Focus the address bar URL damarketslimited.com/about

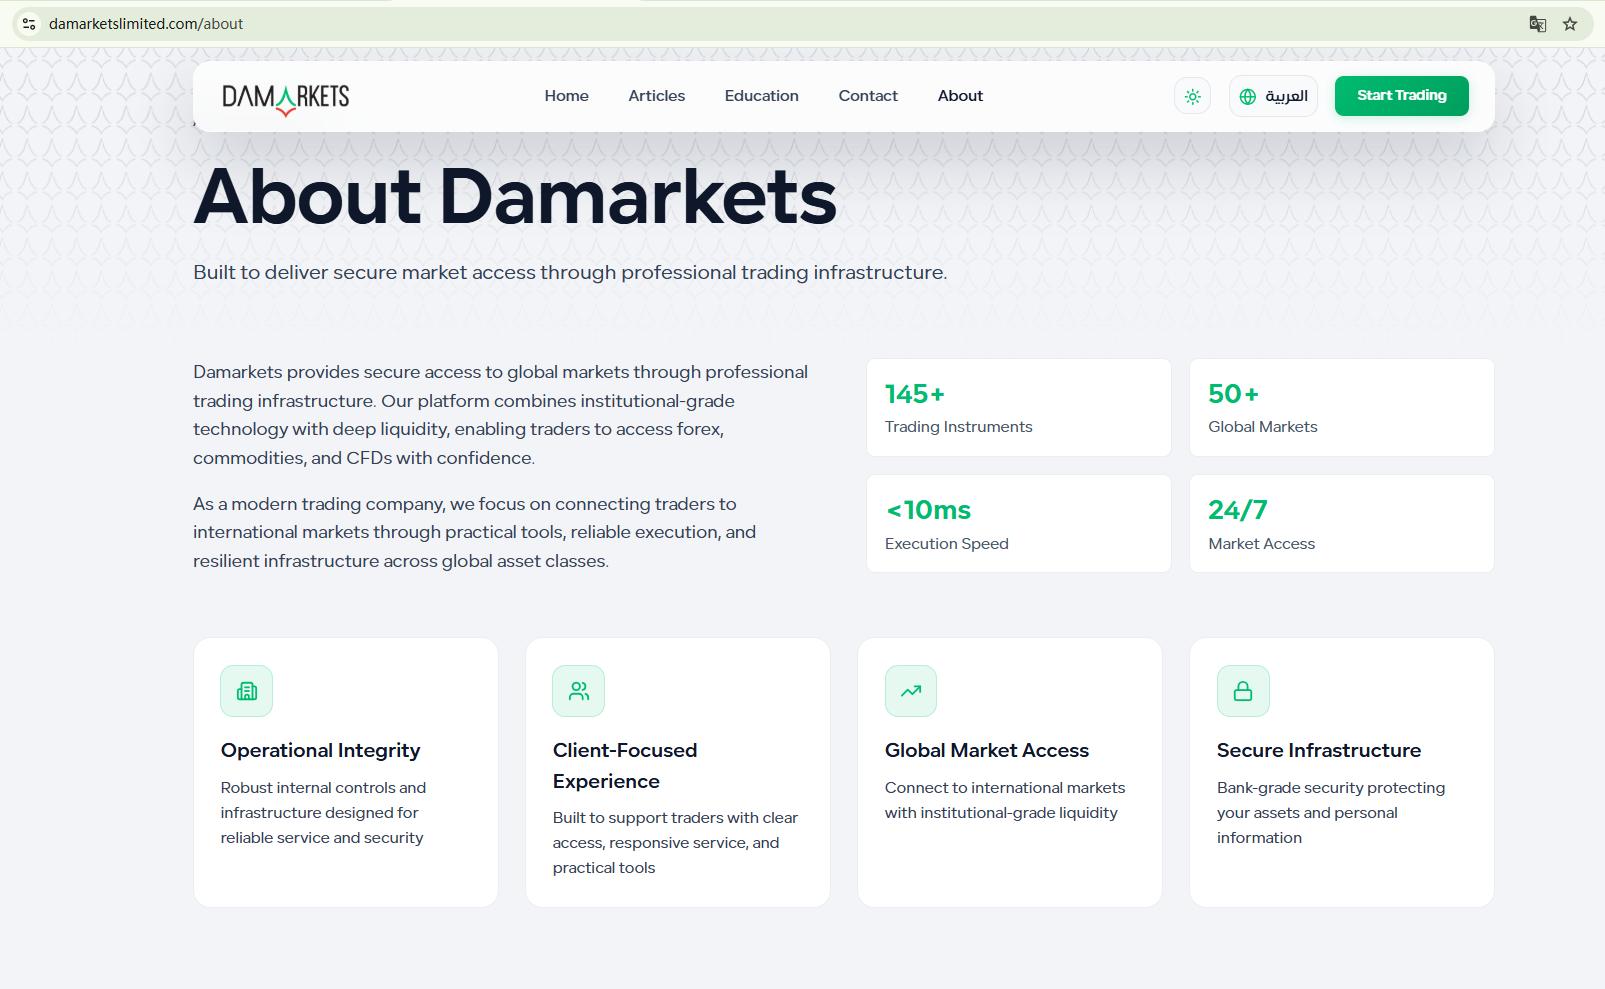tap(146, 24)
